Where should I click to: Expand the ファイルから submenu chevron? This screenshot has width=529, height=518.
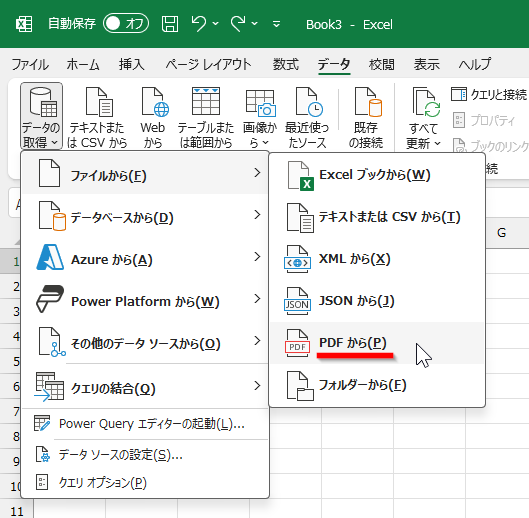coord(257,173)
